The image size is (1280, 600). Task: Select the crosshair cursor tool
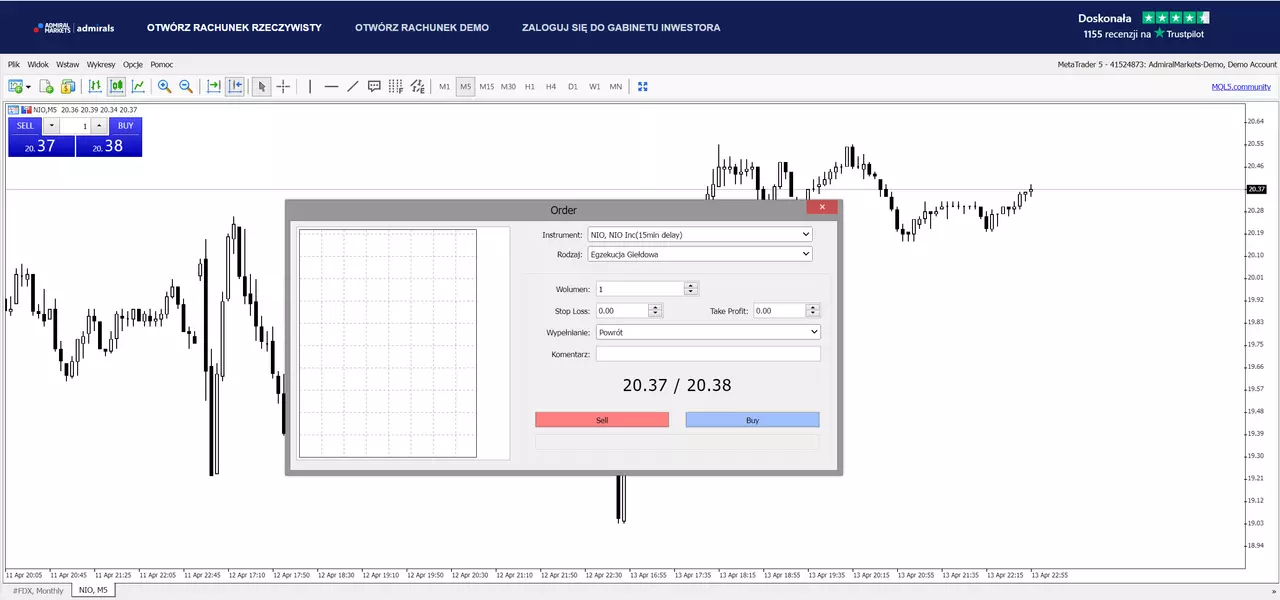pos(283,87)
